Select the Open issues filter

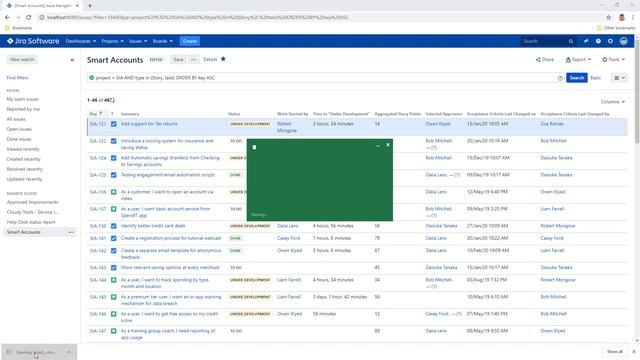[19, 129]
